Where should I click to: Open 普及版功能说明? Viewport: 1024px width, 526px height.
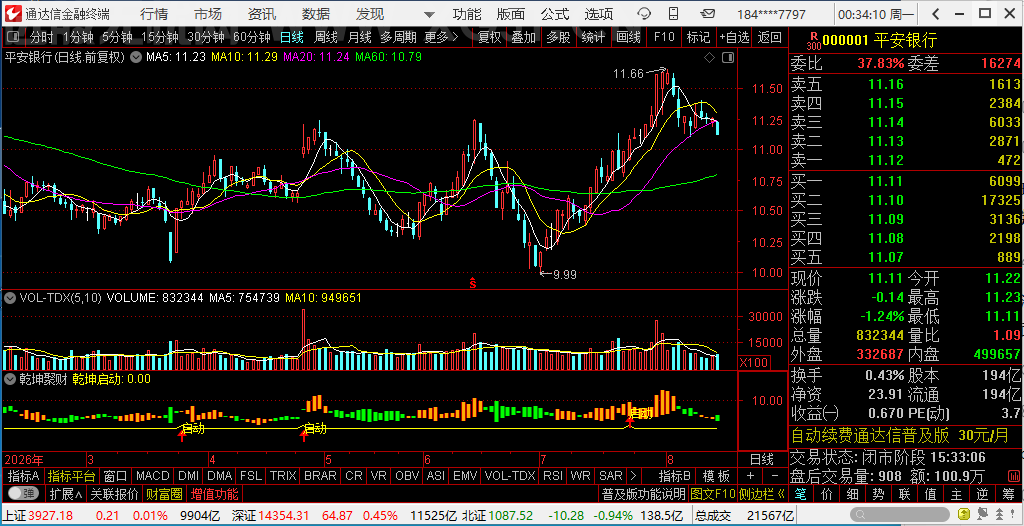point(643,493)
